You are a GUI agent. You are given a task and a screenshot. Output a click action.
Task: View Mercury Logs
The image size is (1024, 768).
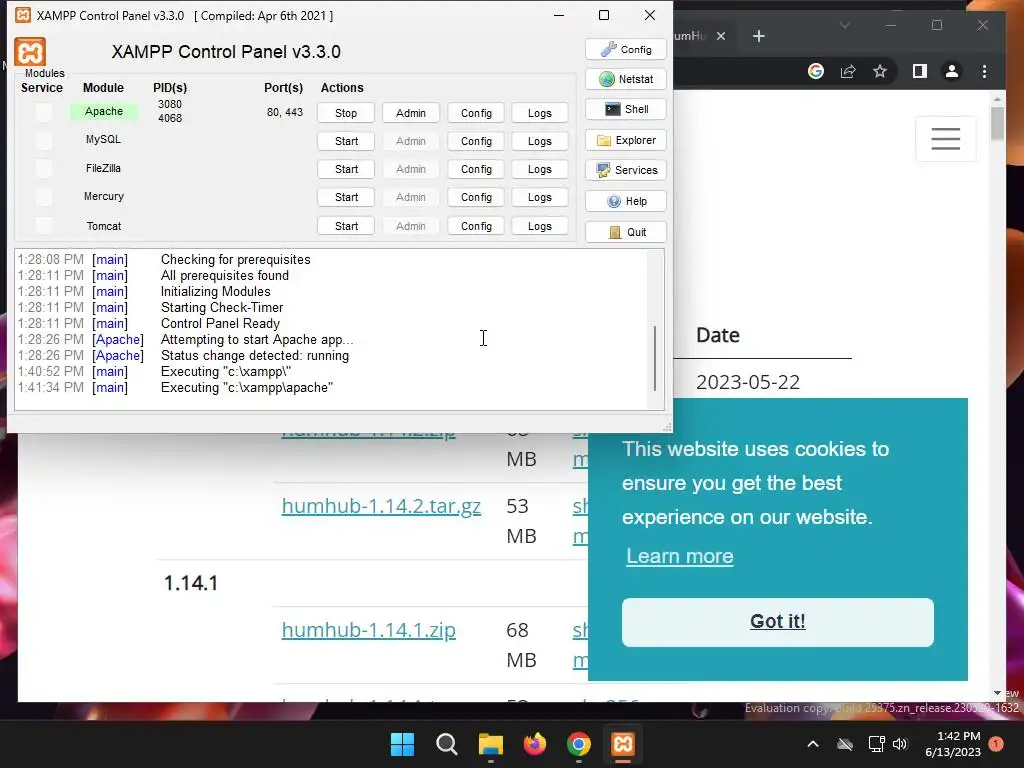[x=539, y=197]
